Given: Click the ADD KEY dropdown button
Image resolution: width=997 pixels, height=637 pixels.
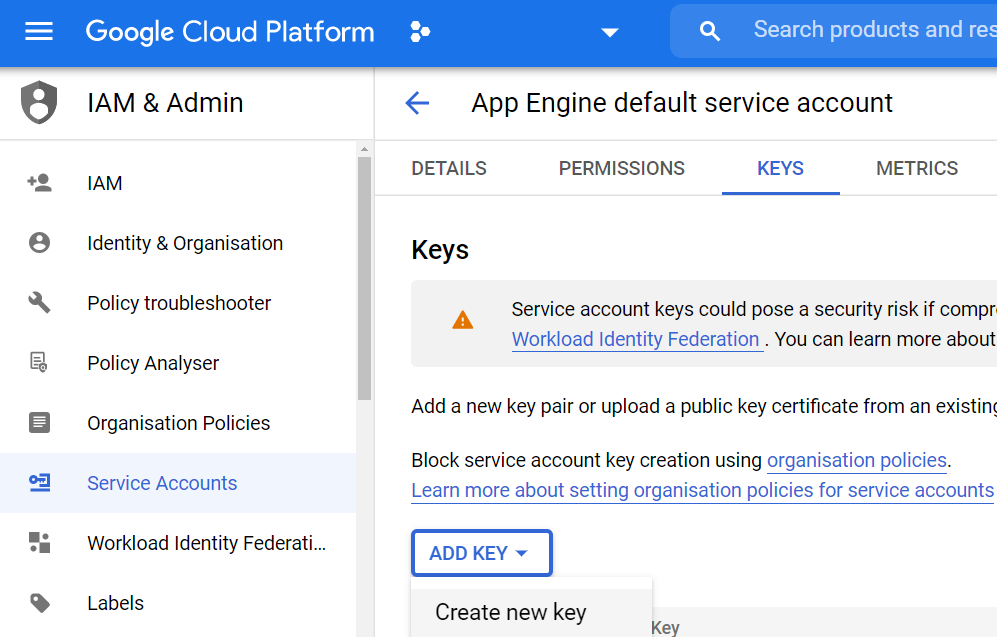Looking at the screenshot, I should pyautogui.click(x=481, y=553).
